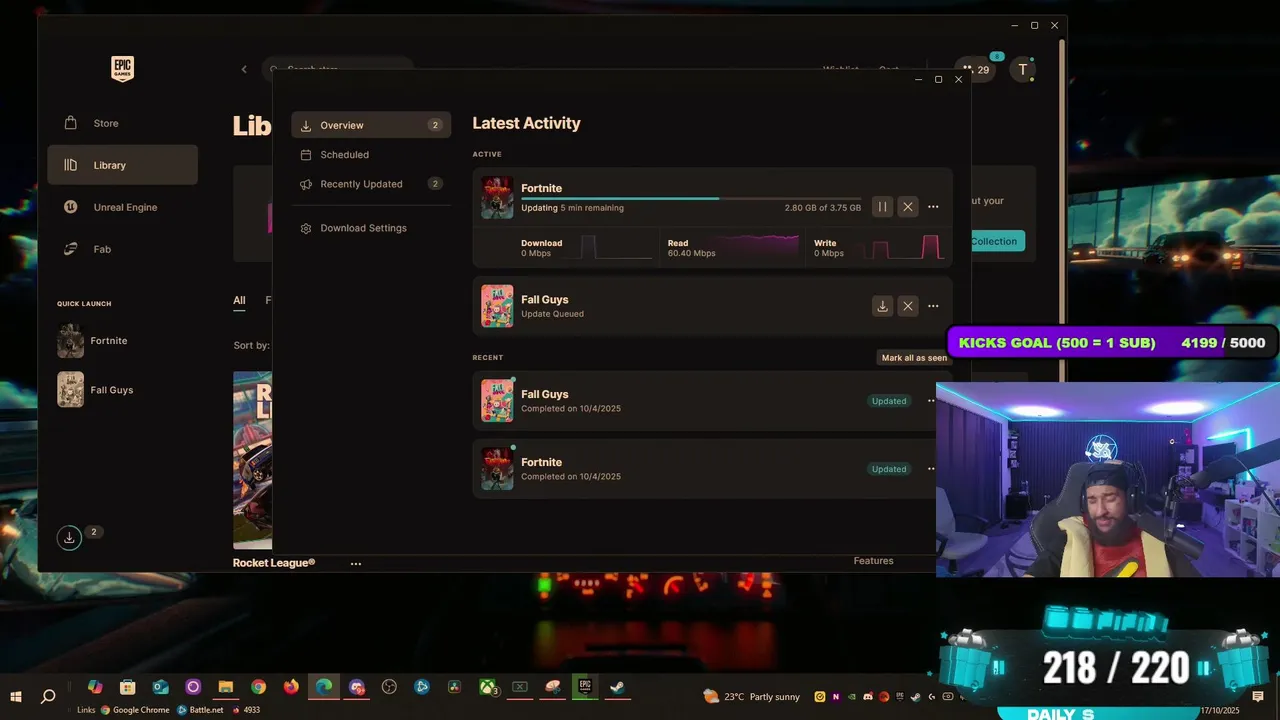1280x720 pixels.
Task: Select the All tab in Library
Action: [239, 300]
